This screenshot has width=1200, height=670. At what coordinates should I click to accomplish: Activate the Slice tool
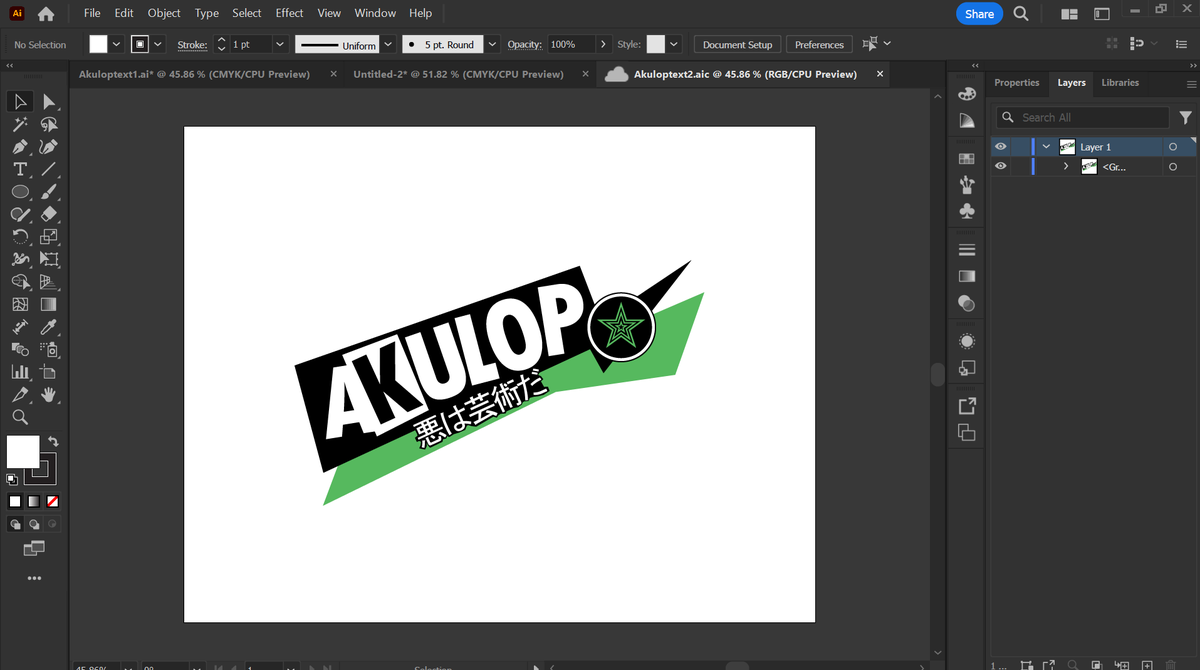pos(20,394)
